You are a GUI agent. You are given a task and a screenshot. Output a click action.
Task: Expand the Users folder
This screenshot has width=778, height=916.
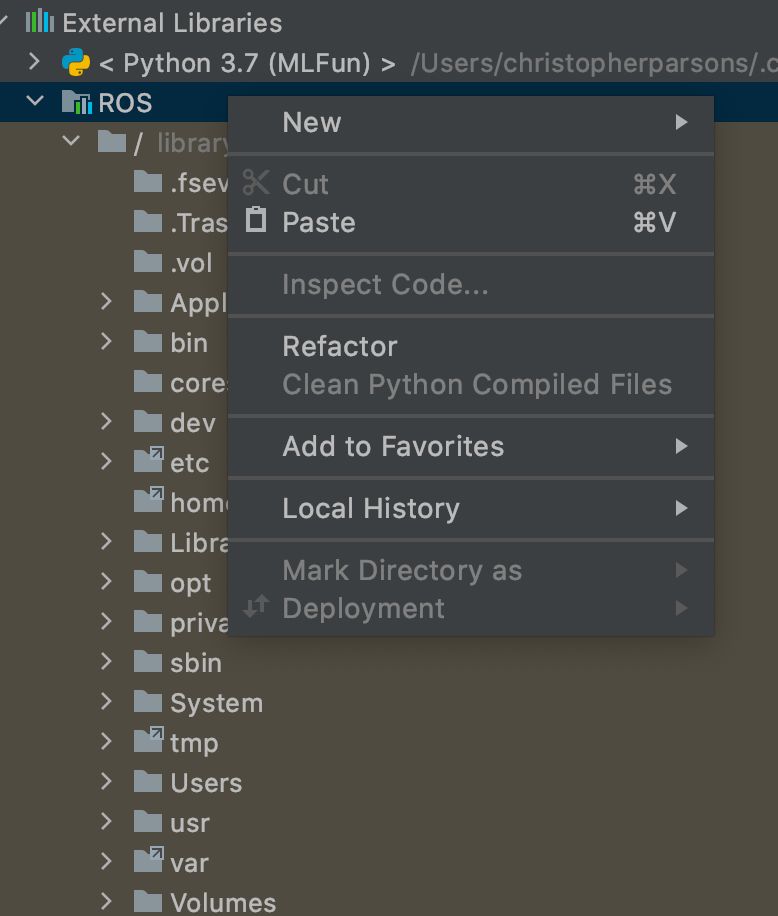[x=107, y=782]
